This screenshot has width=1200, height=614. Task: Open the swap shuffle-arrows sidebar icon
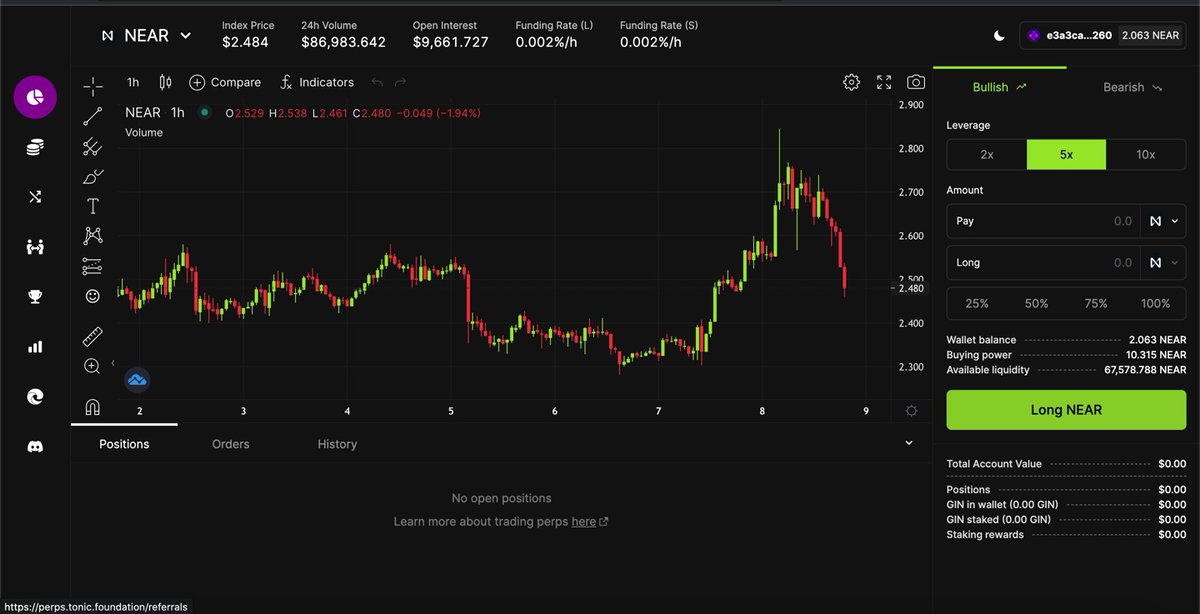(x=35, y=197)
